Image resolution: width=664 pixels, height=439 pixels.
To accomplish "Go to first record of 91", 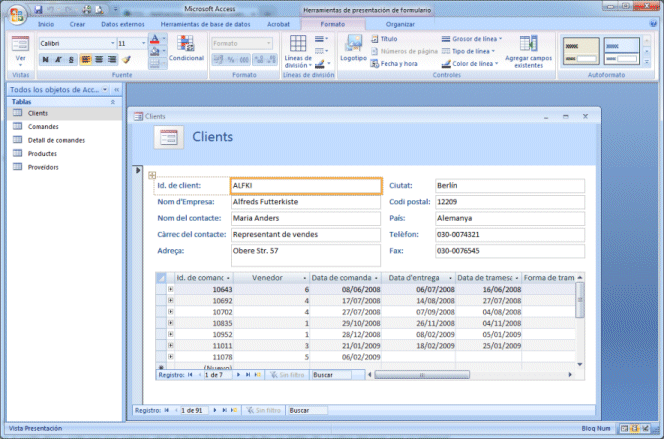I will pos(167,410).
